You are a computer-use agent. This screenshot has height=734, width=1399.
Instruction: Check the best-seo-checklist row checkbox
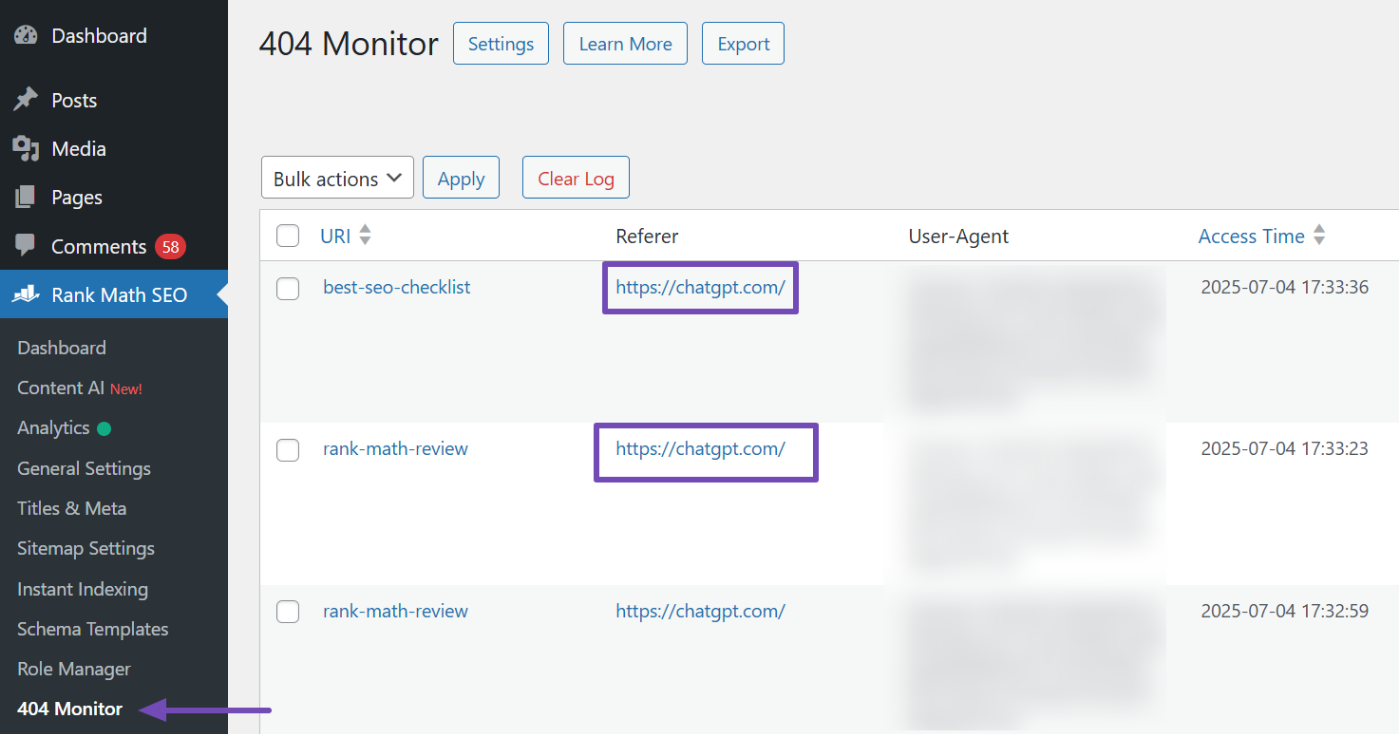[288, 289]
